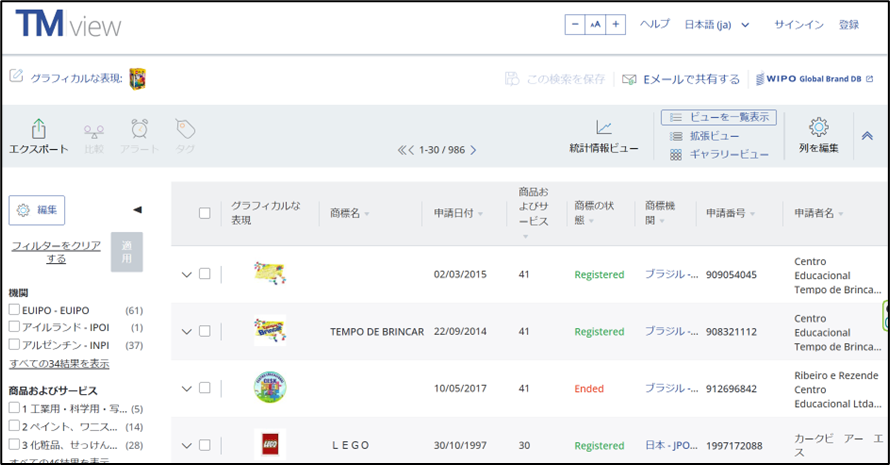Switch to 拡張ビュー expanded view
Viewport: 890px width, 465px height.
point(704,136)
